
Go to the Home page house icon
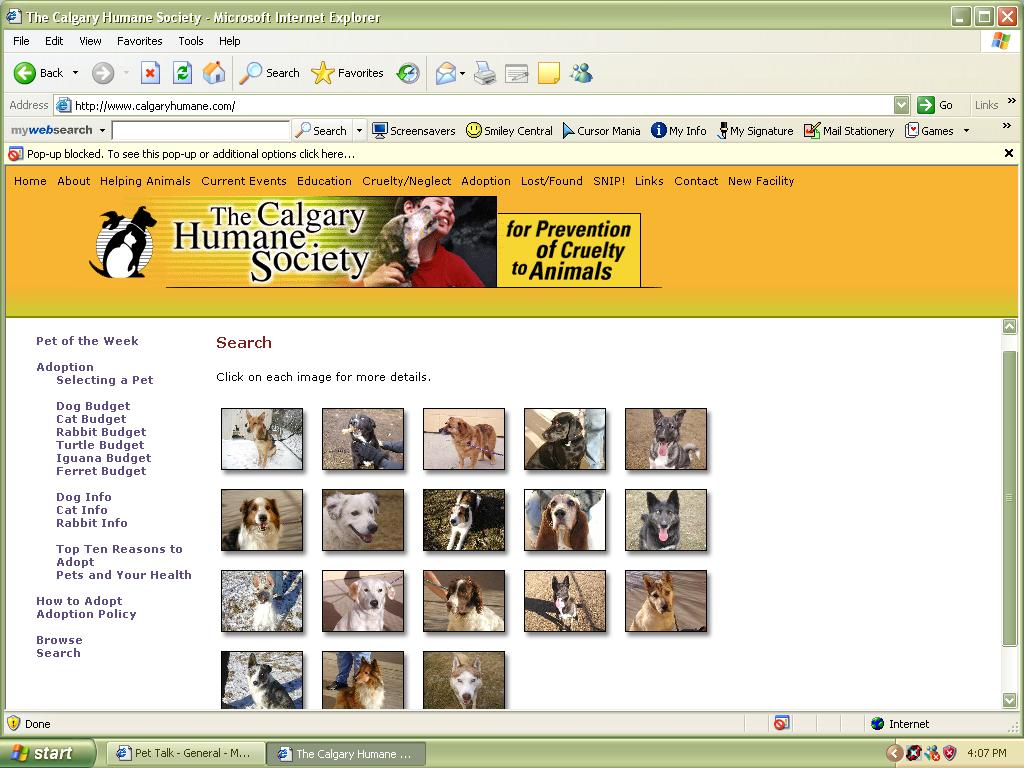[x=214, y=73]
